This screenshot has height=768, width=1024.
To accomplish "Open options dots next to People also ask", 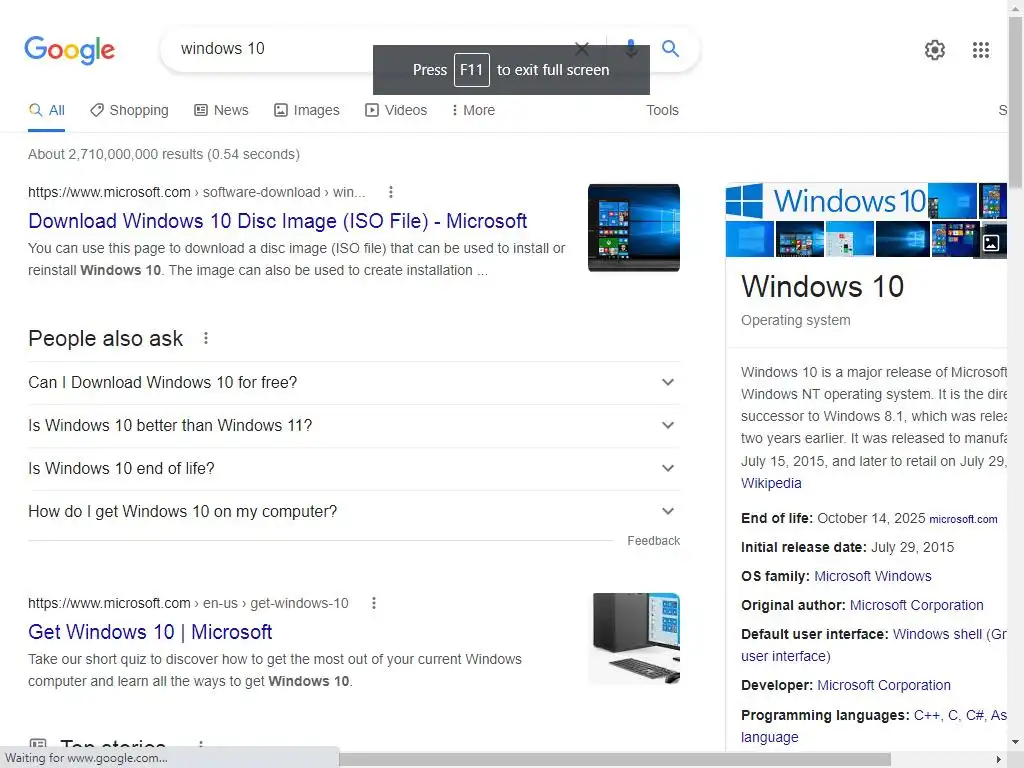I will pyautogui.click(x=206, y=338).
